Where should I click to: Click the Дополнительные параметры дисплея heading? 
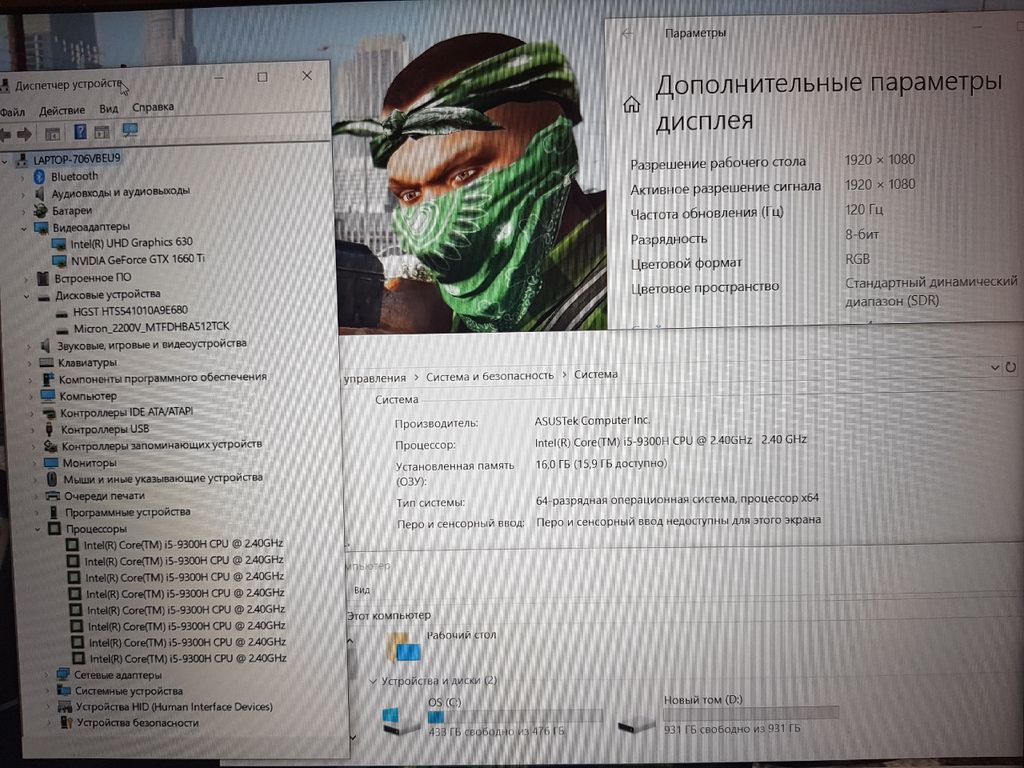point(828,102)
